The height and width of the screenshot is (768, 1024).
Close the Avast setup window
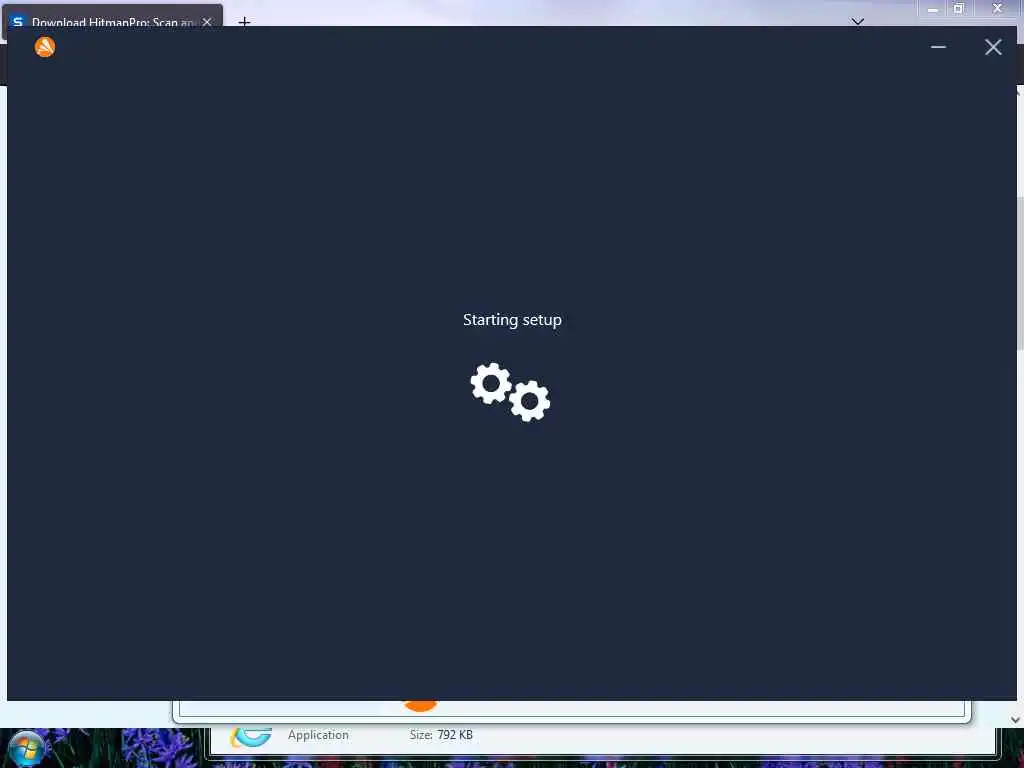(x=993, y=47)
